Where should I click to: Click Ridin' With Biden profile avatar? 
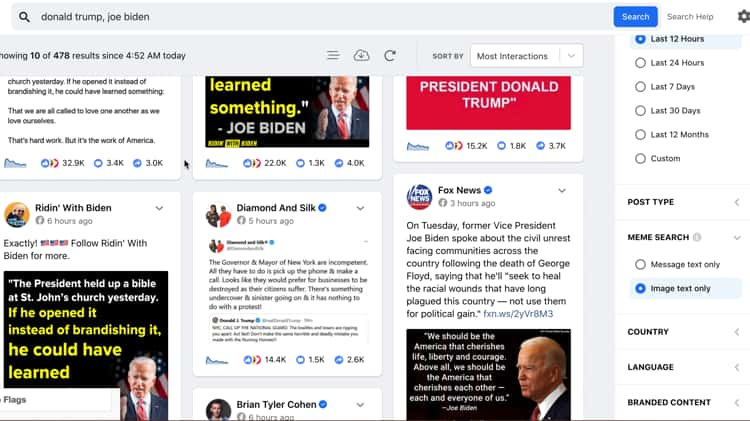(x=17, y=214)
